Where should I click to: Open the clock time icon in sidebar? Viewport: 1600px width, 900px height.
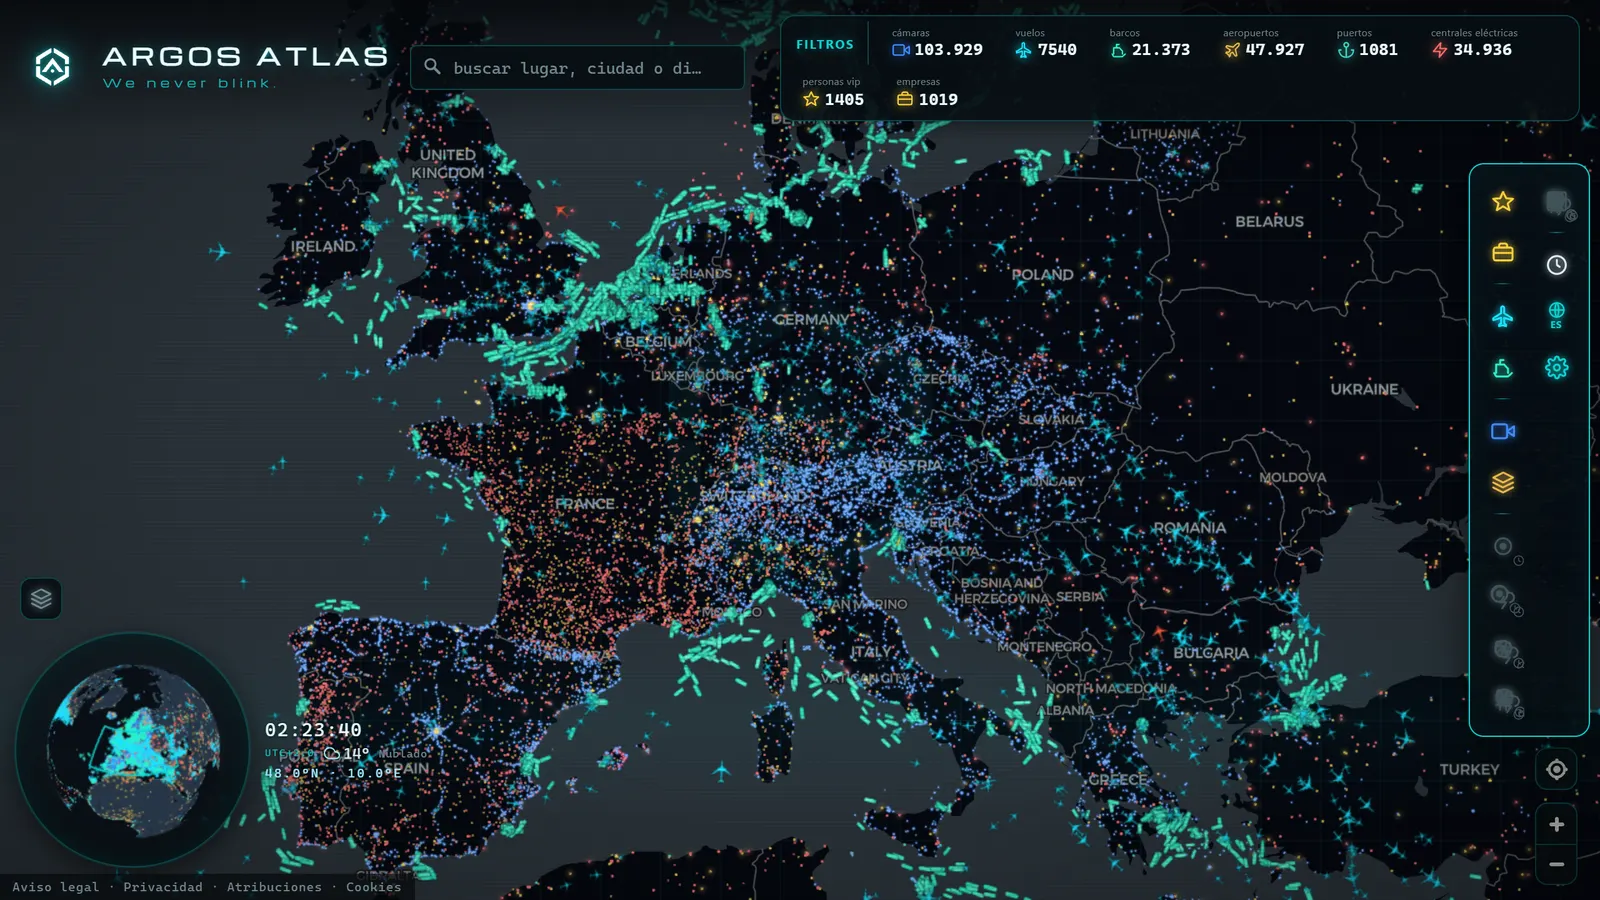[1557, 265]
